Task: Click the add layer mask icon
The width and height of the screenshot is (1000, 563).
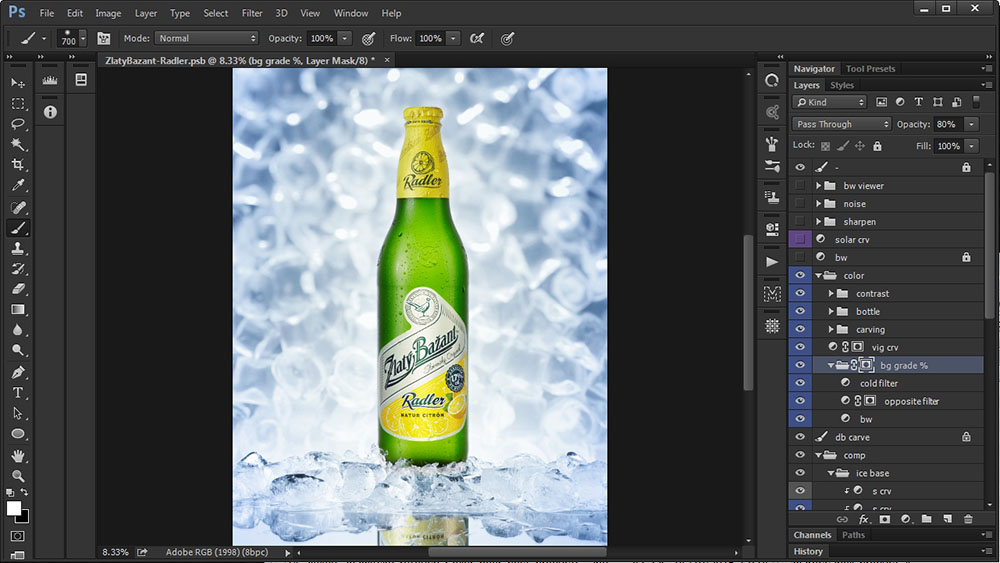Action: (885, 519)
